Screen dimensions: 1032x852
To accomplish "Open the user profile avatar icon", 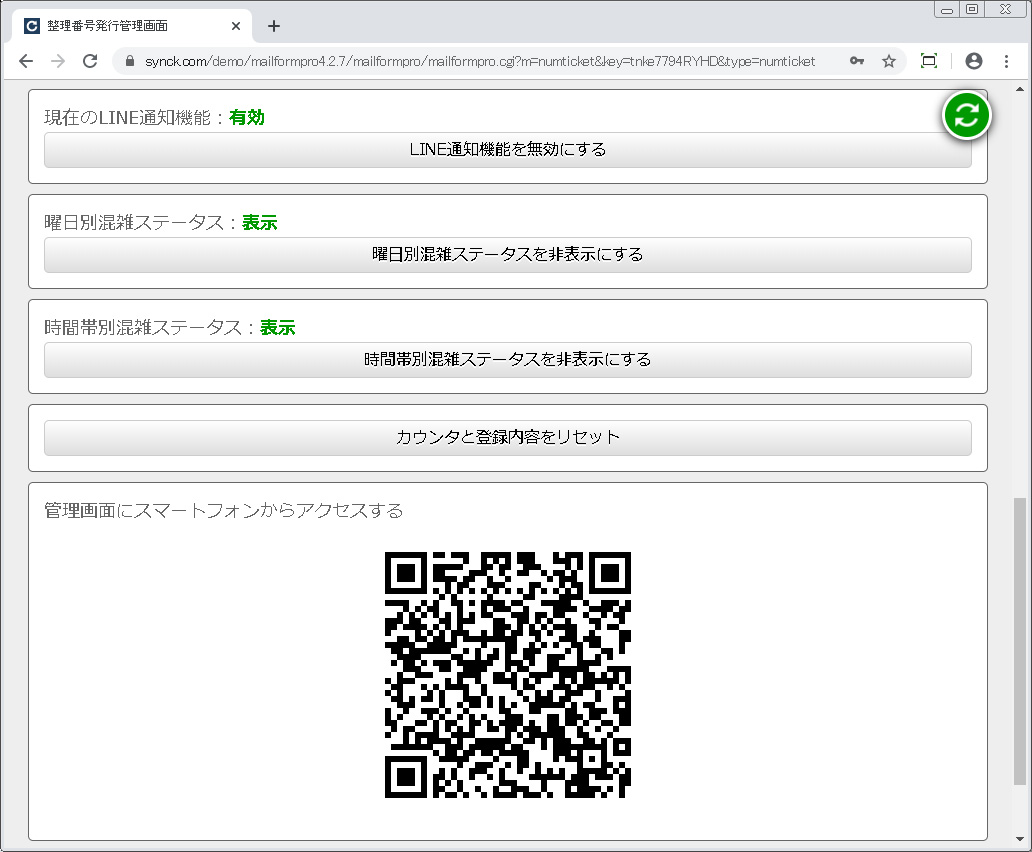I will tap(973, 61).
